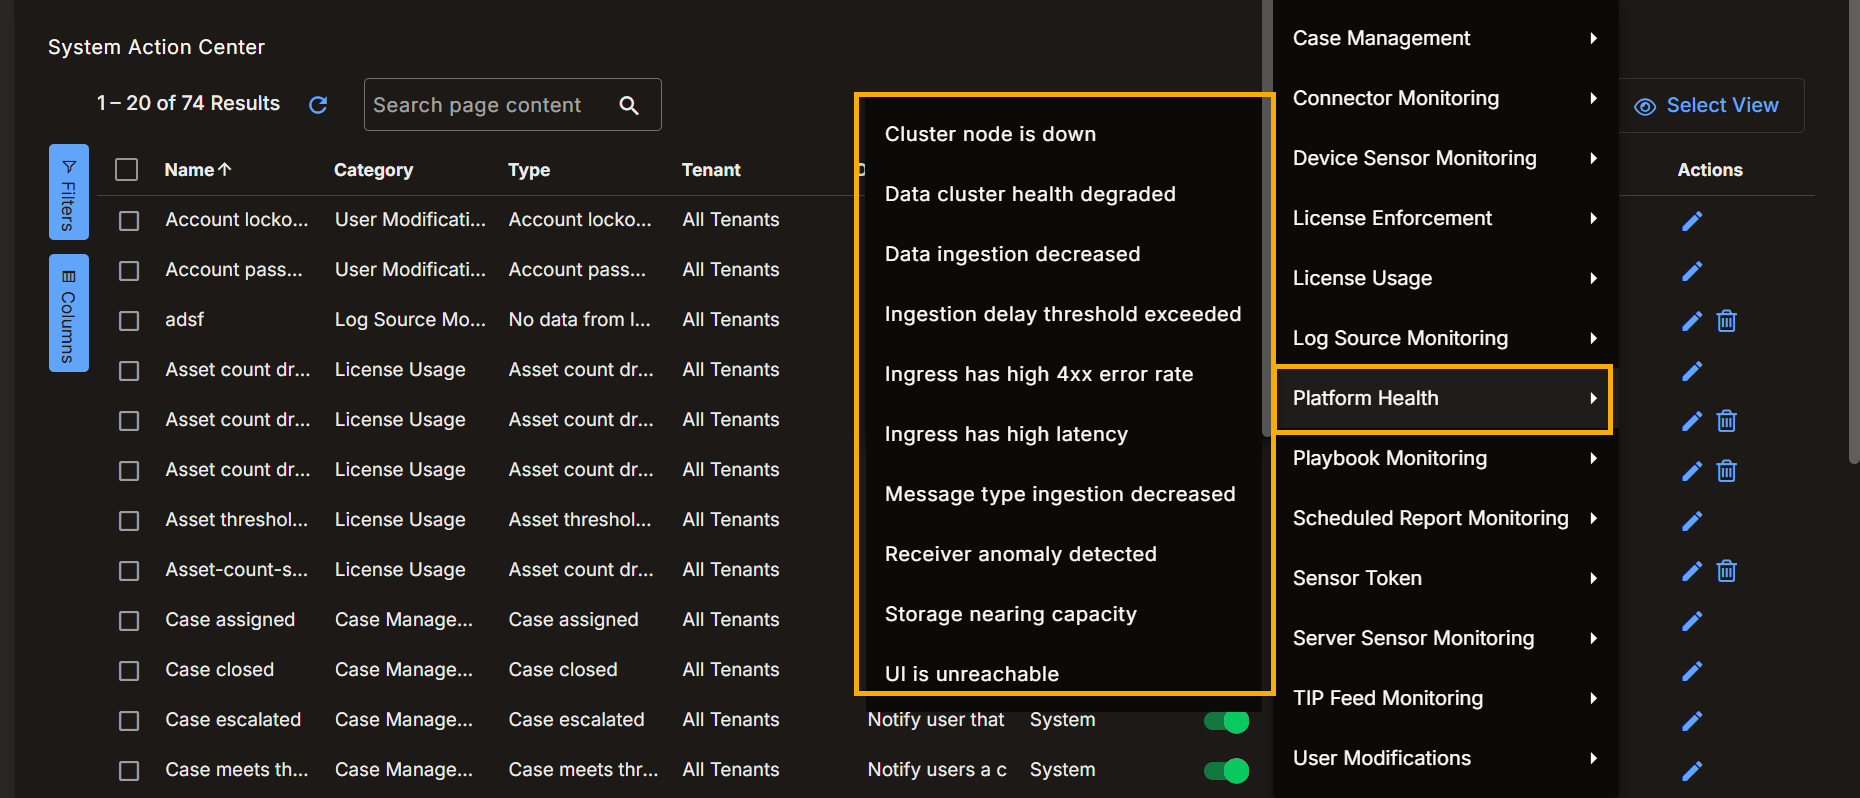
Task: Expand the Server Sensor Monitoring submenu
Action: coord(1445,638)
